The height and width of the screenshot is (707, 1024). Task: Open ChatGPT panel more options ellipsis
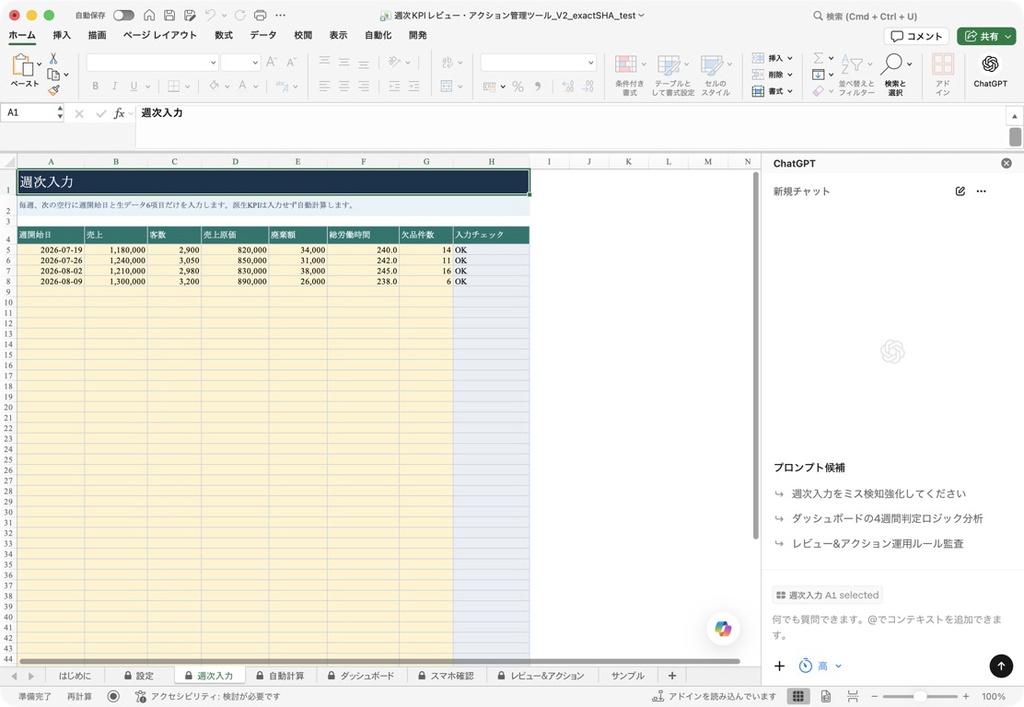(x=981, y=191)
